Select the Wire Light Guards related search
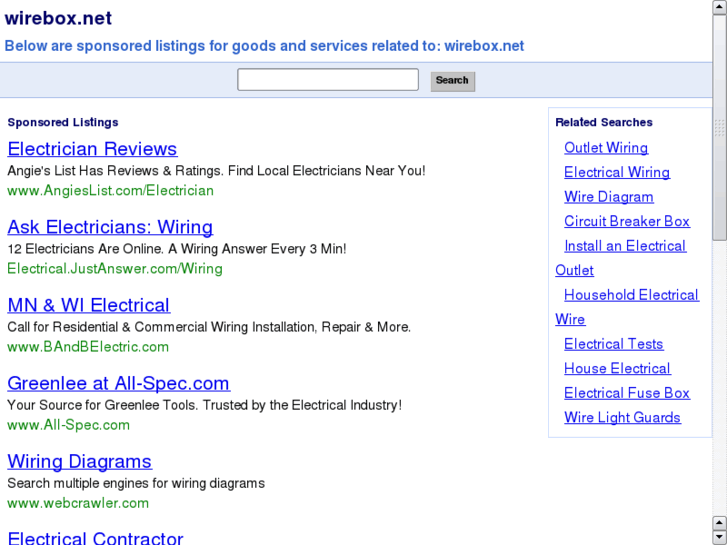The height and width of the screenshot is (545, 727). (x=622, y=417)
